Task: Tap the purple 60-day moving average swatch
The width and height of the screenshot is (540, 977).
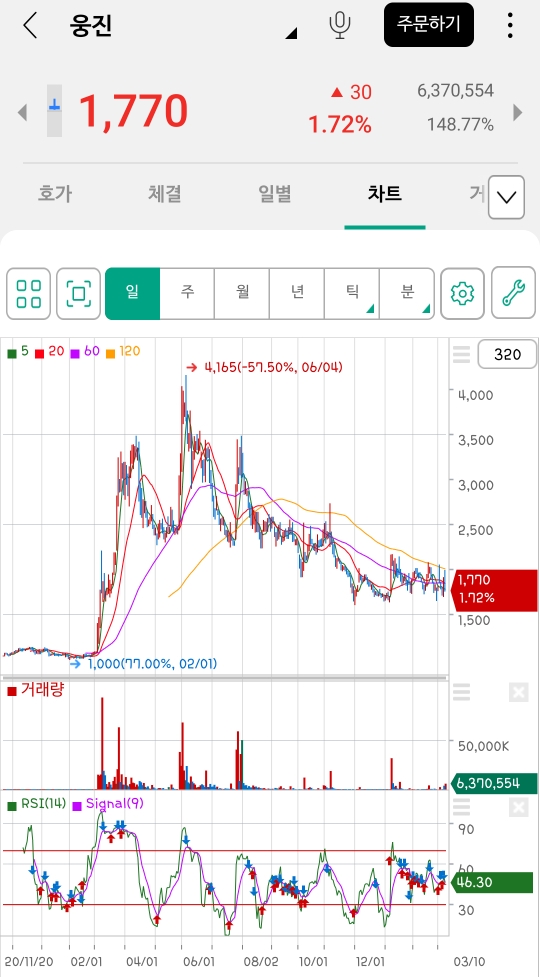Action: 75,353
